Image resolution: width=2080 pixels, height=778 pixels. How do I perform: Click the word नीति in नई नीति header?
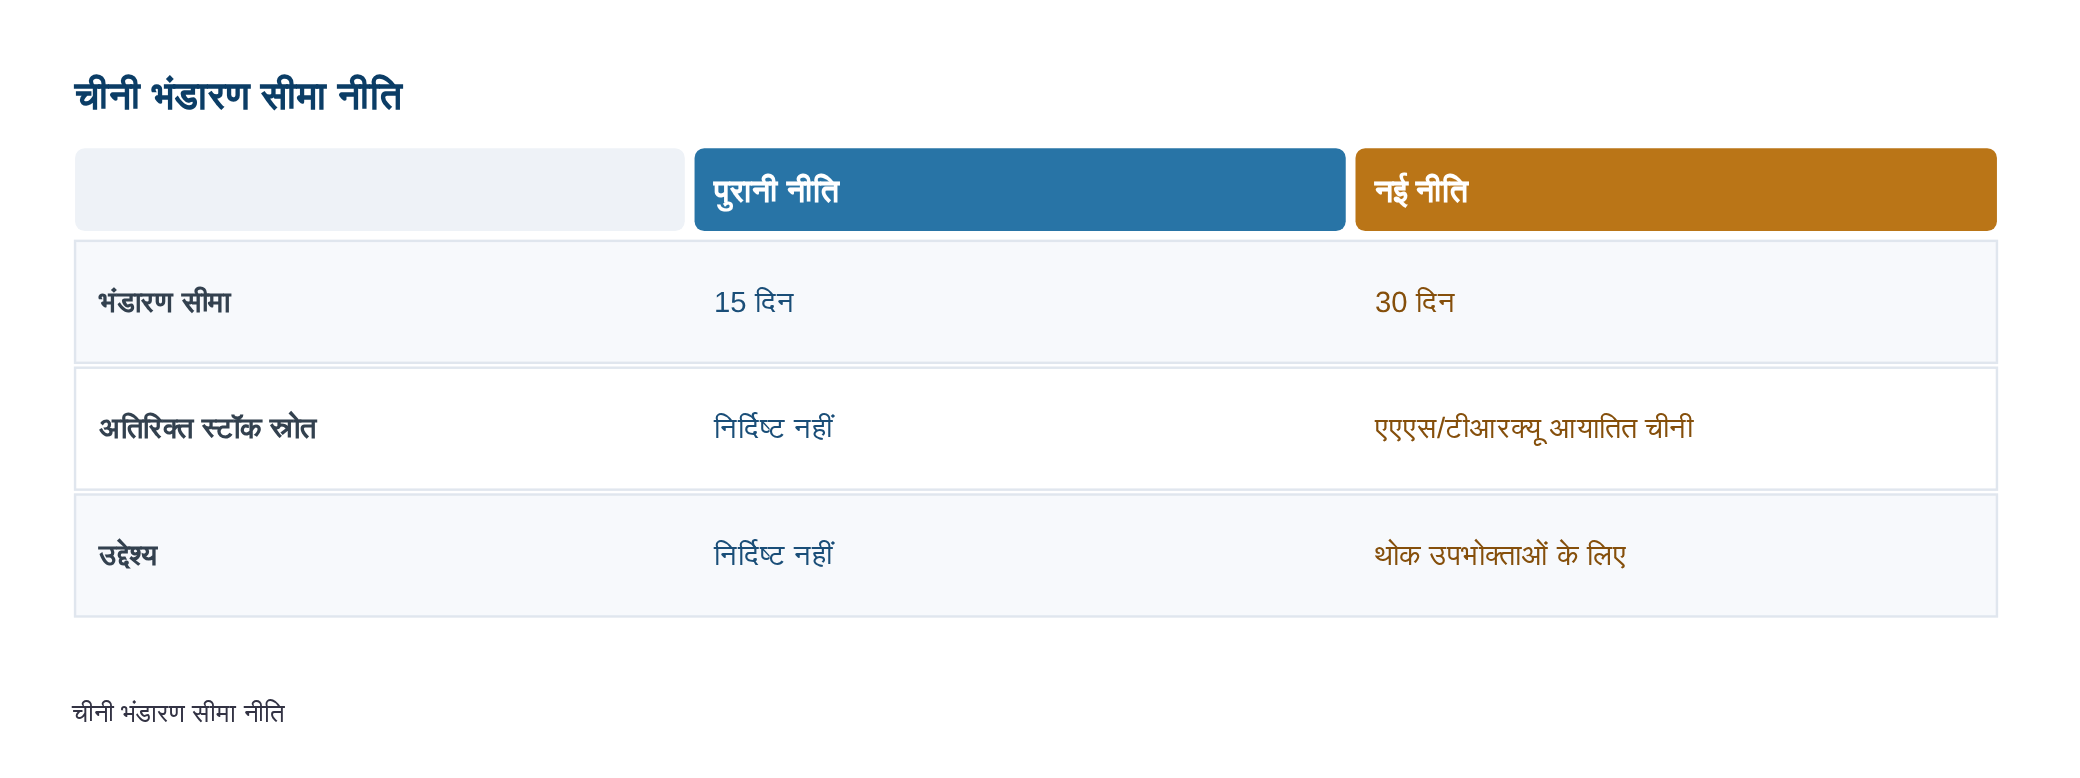(x=1442, y=190)
